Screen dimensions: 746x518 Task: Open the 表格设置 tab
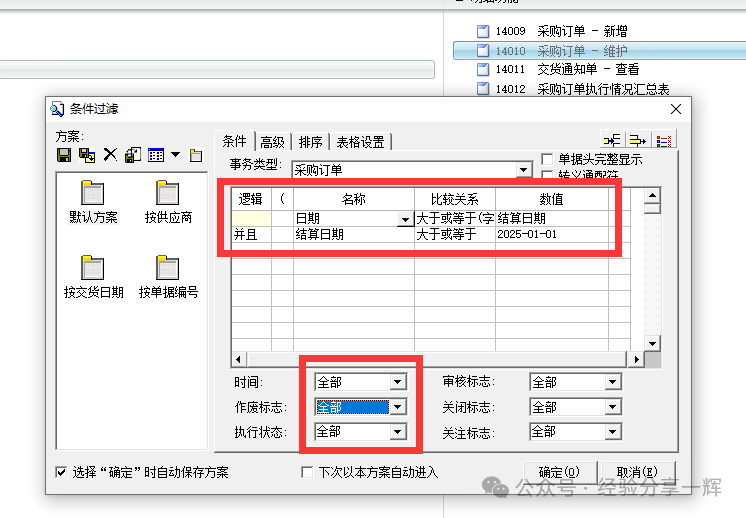360,141
